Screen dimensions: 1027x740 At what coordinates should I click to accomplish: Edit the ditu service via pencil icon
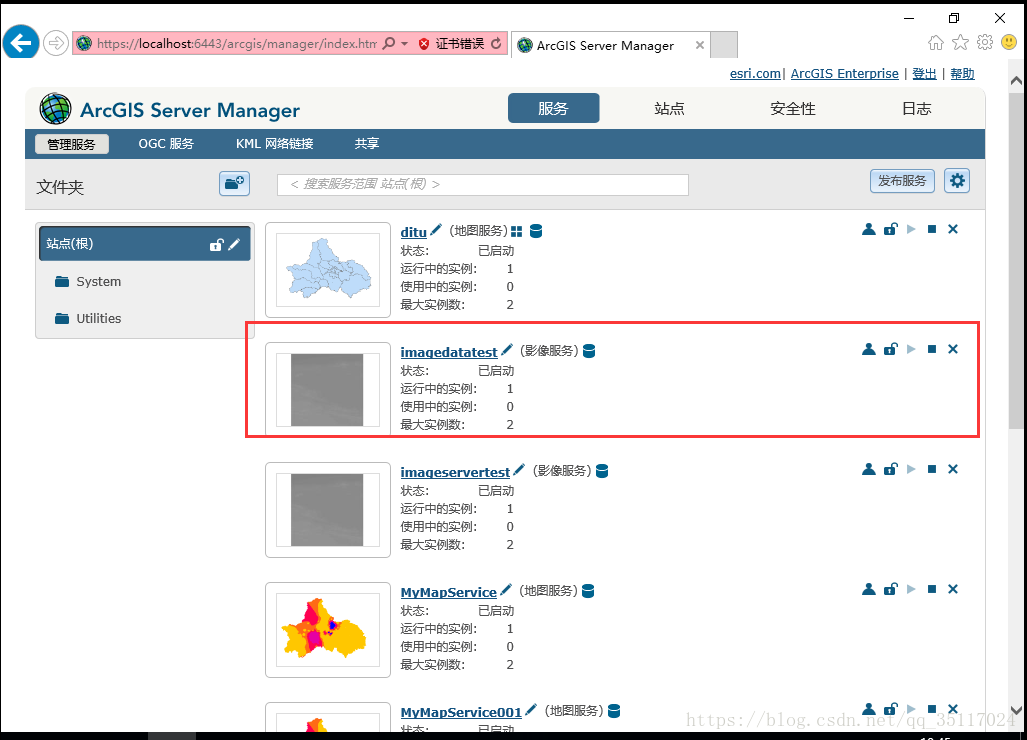point(436,229)
